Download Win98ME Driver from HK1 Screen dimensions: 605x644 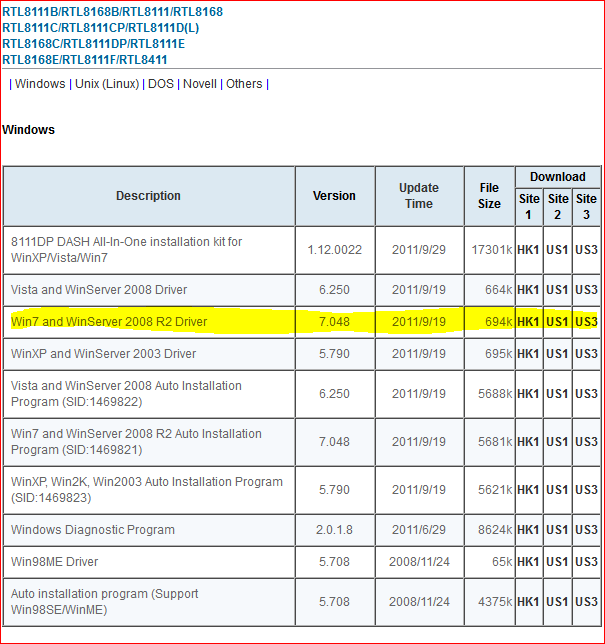528,561
